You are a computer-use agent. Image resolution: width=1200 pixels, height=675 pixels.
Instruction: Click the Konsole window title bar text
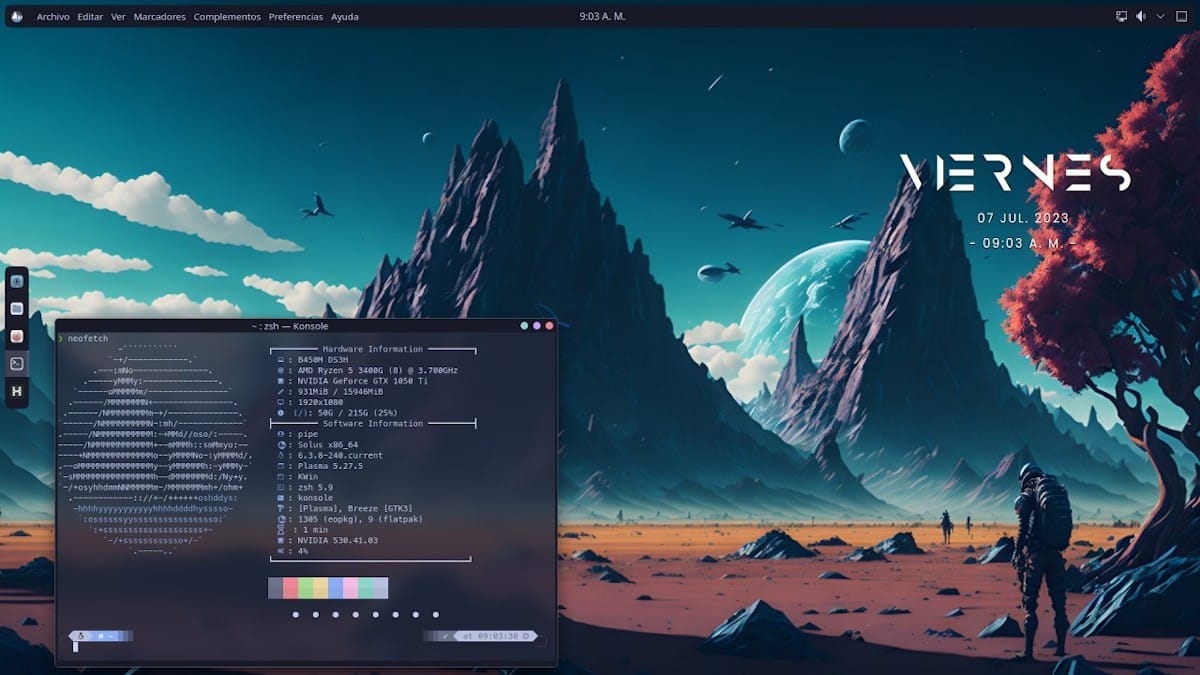[290, 326]
